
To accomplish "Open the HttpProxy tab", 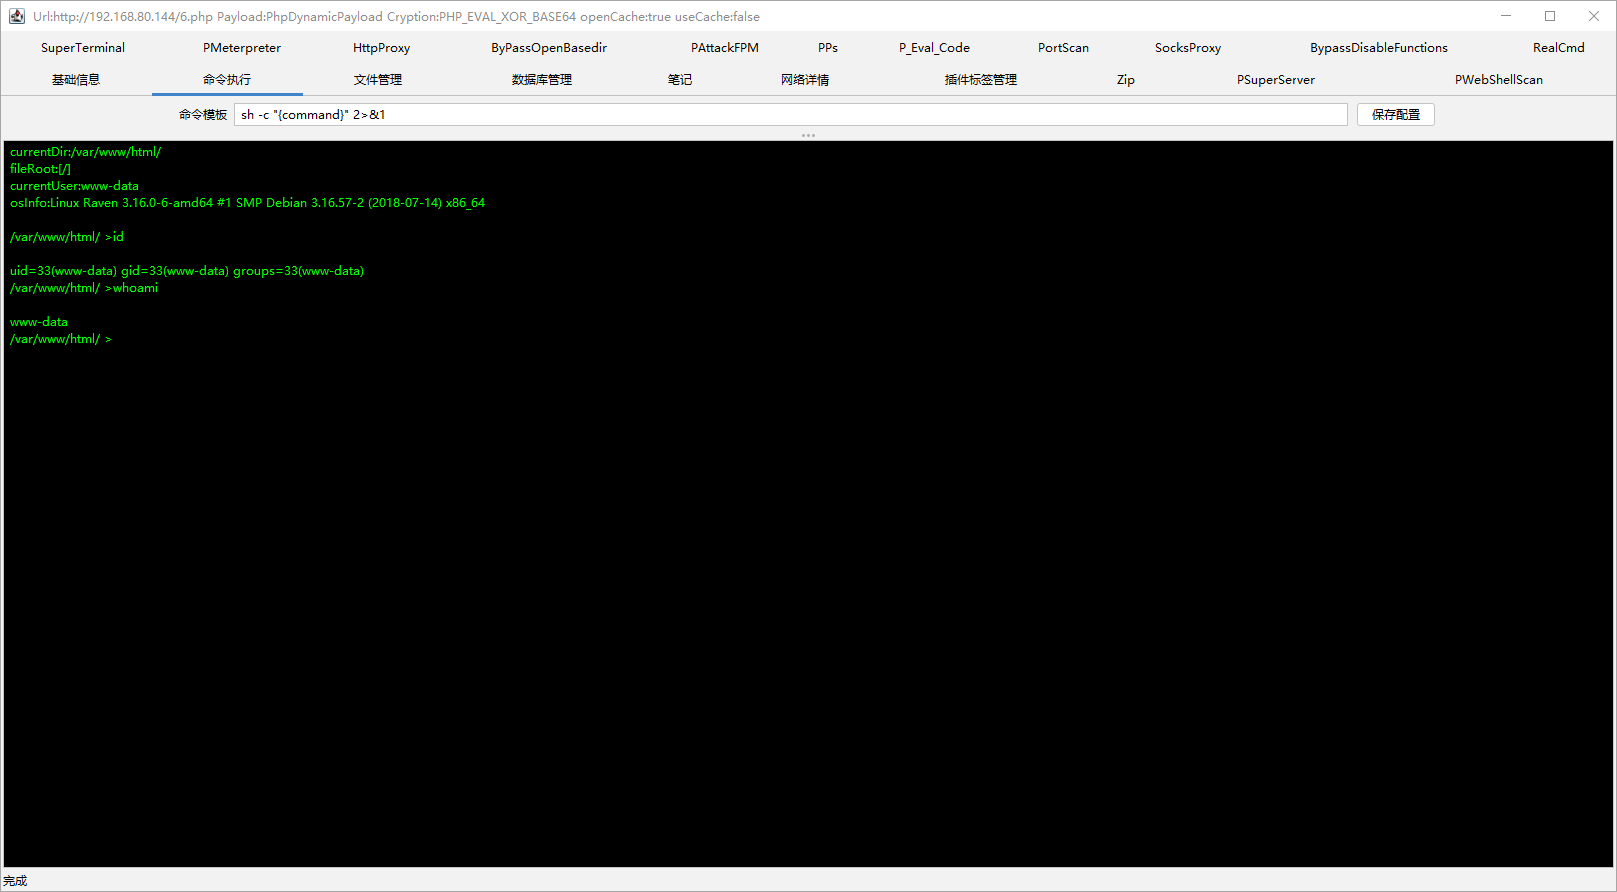I will pyautogui.click(x=381, y=48).
